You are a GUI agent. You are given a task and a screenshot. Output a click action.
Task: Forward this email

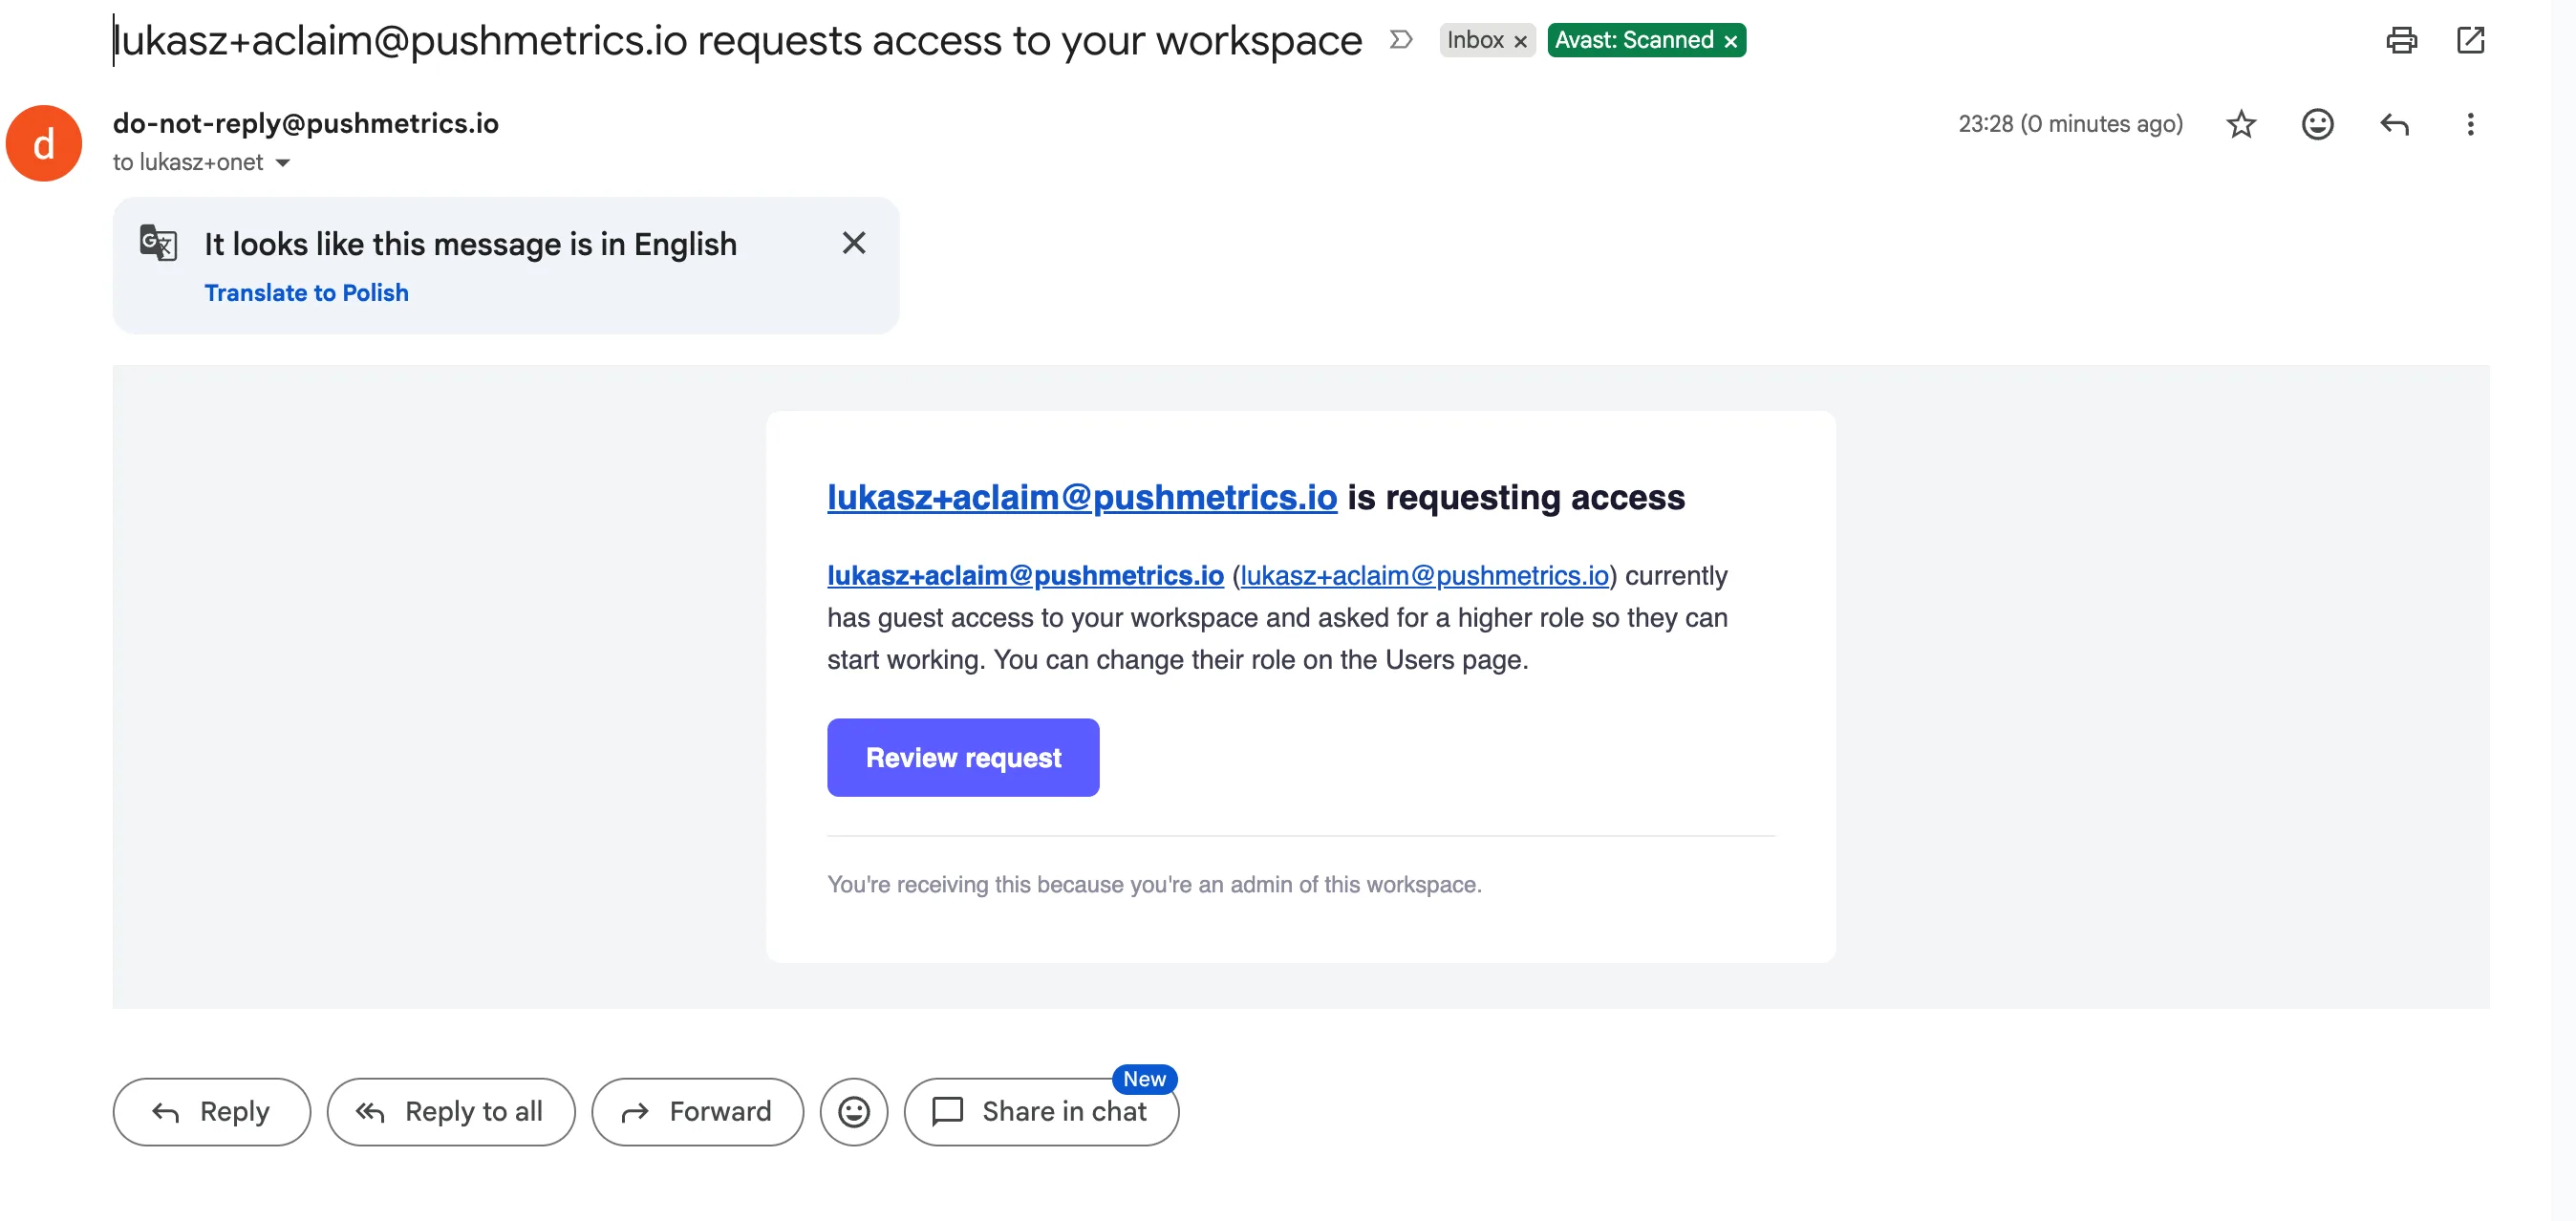point(697,1111)
